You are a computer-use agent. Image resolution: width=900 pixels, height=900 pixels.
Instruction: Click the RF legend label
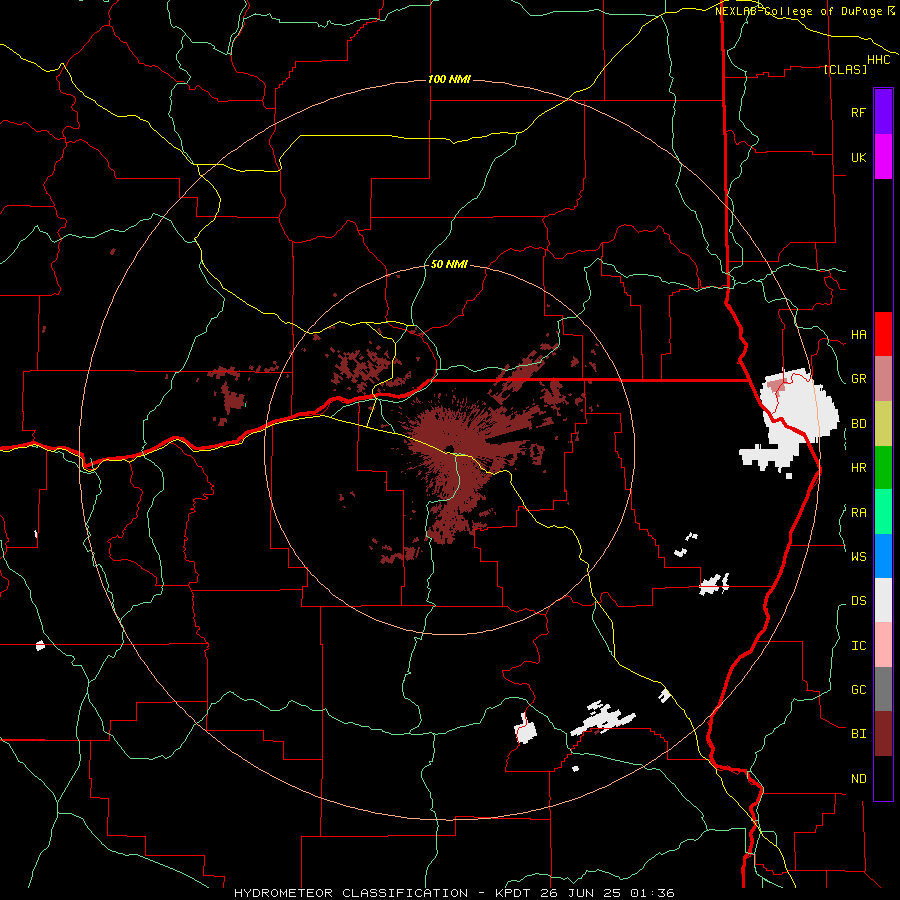(x=858, y=113)
